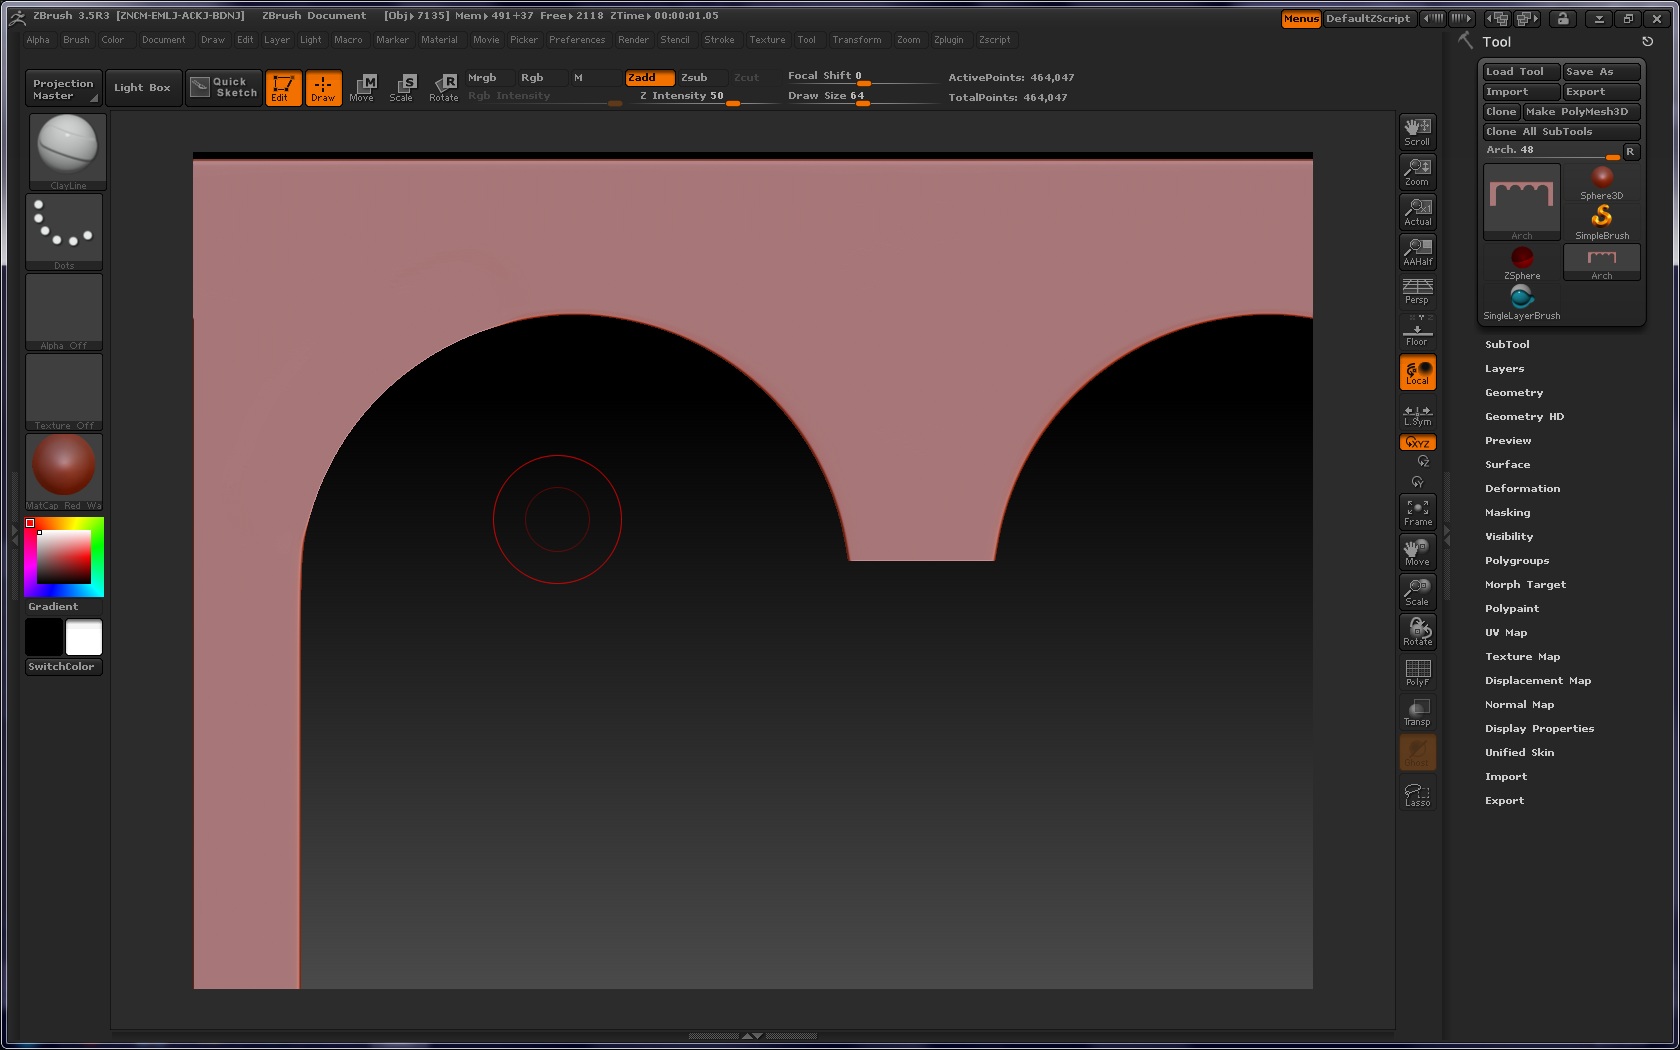Activate PolyF wireframe display
Viewport: 1680px width, 1050px height.
[1417, 672]
